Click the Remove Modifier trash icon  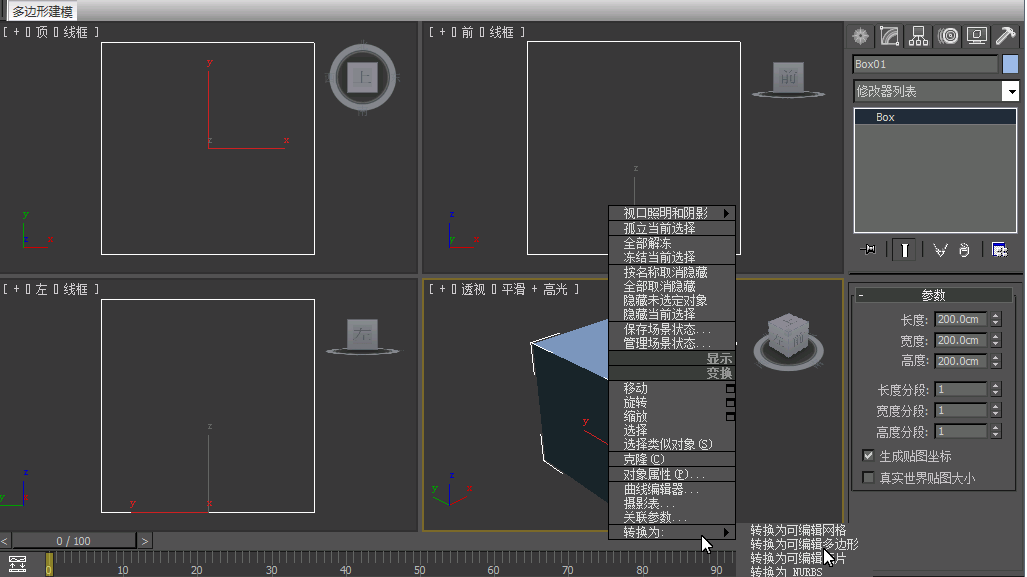click(964, 250)
